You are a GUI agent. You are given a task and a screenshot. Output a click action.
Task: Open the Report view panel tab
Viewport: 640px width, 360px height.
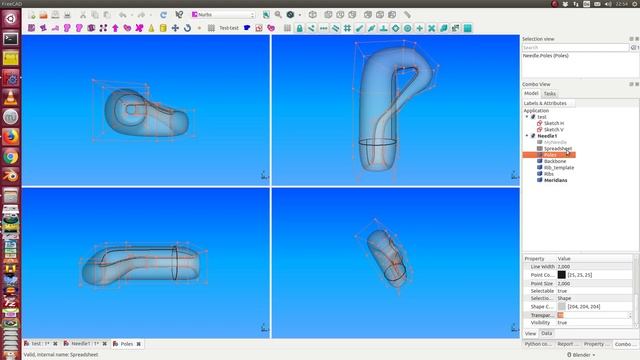tap(568, 344)
